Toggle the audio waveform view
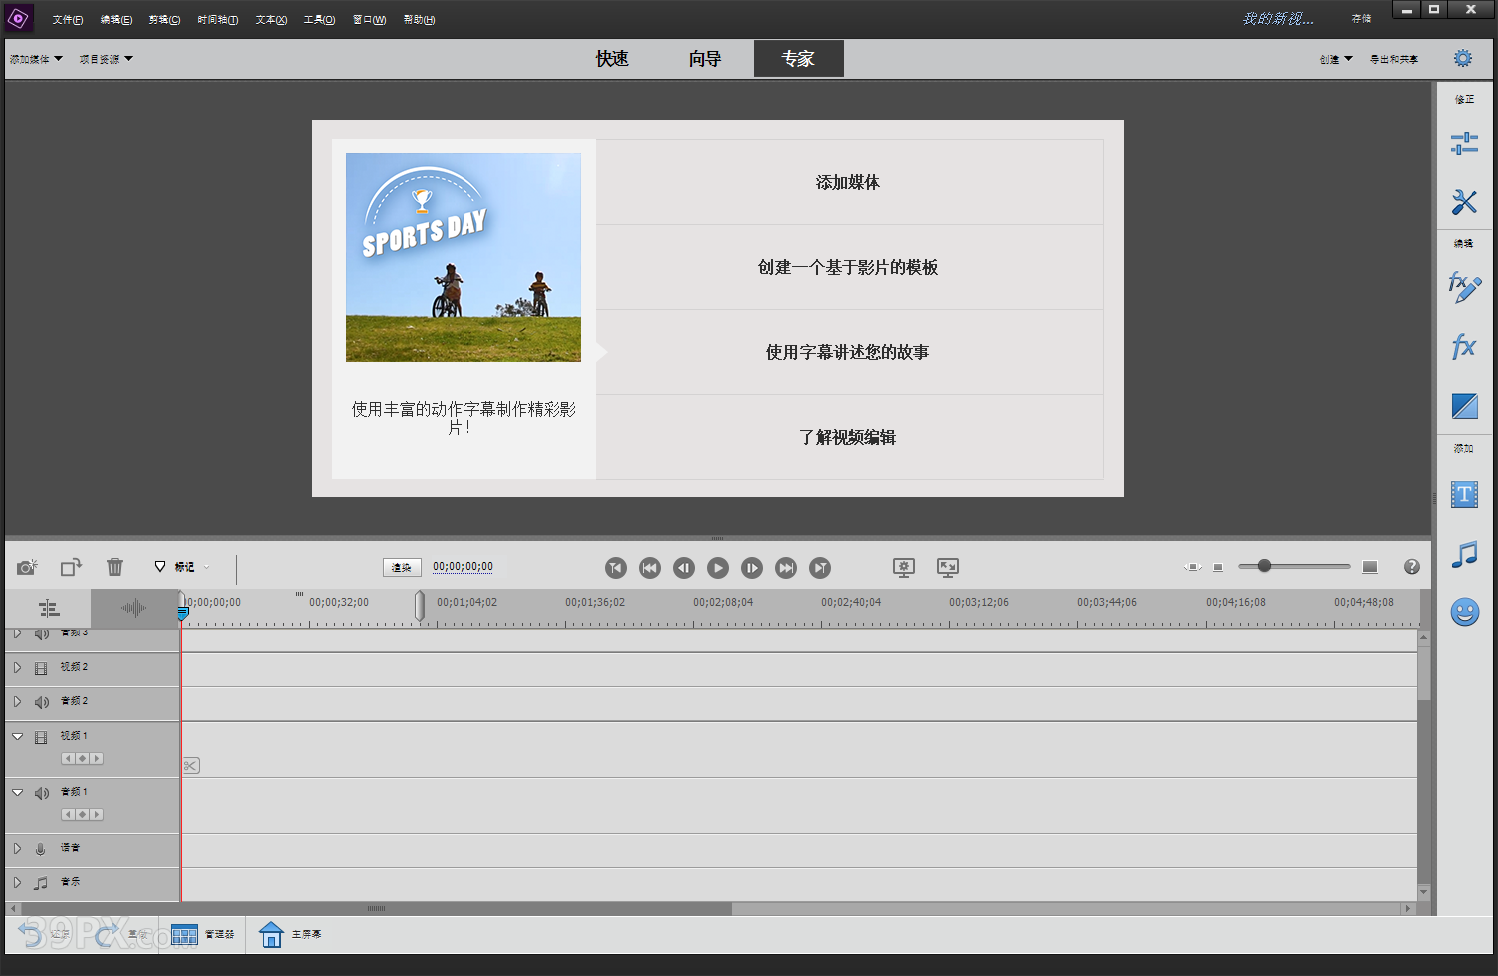 point(133,608)
